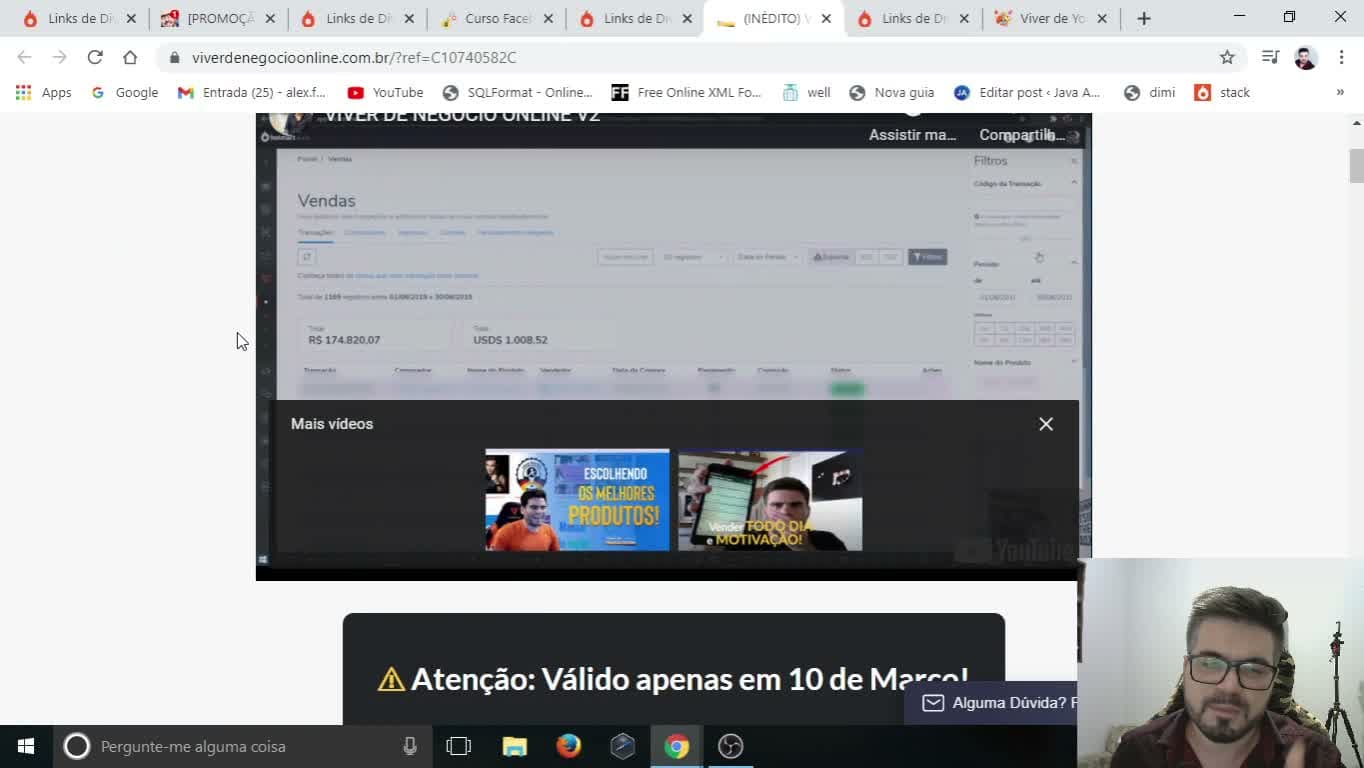Click the Cortana search box
This screenshot has height=768, width=1364.
(x=240, y=746)
